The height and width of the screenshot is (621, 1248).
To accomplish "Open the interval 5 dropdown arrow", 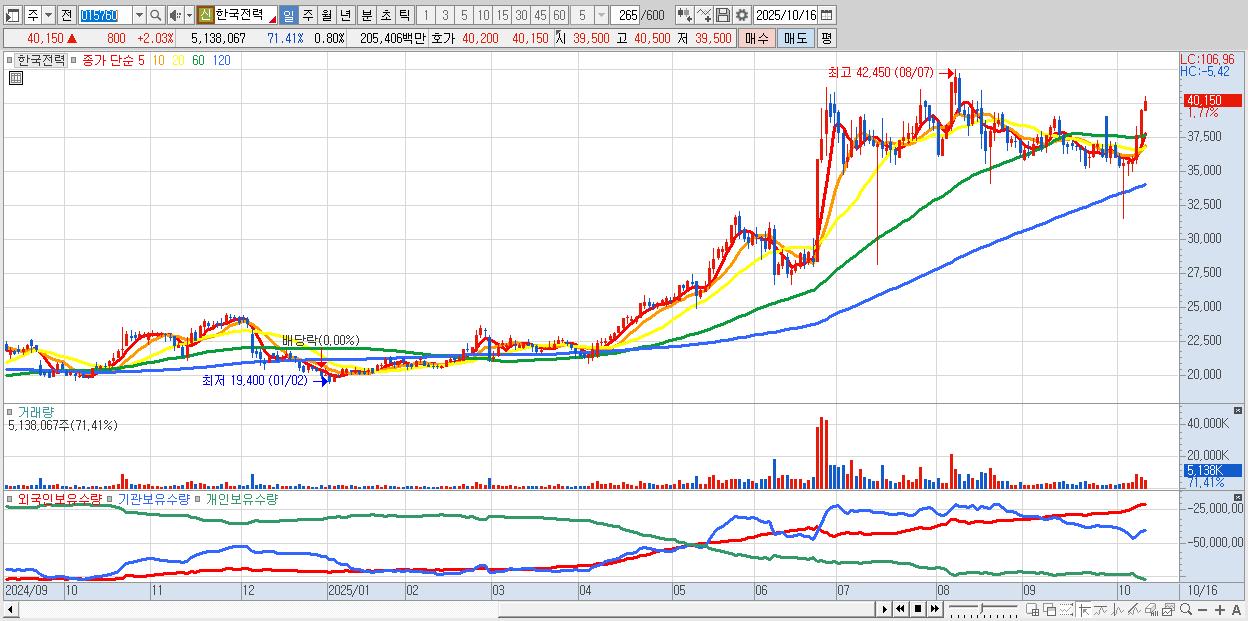I will pos(601,15).
